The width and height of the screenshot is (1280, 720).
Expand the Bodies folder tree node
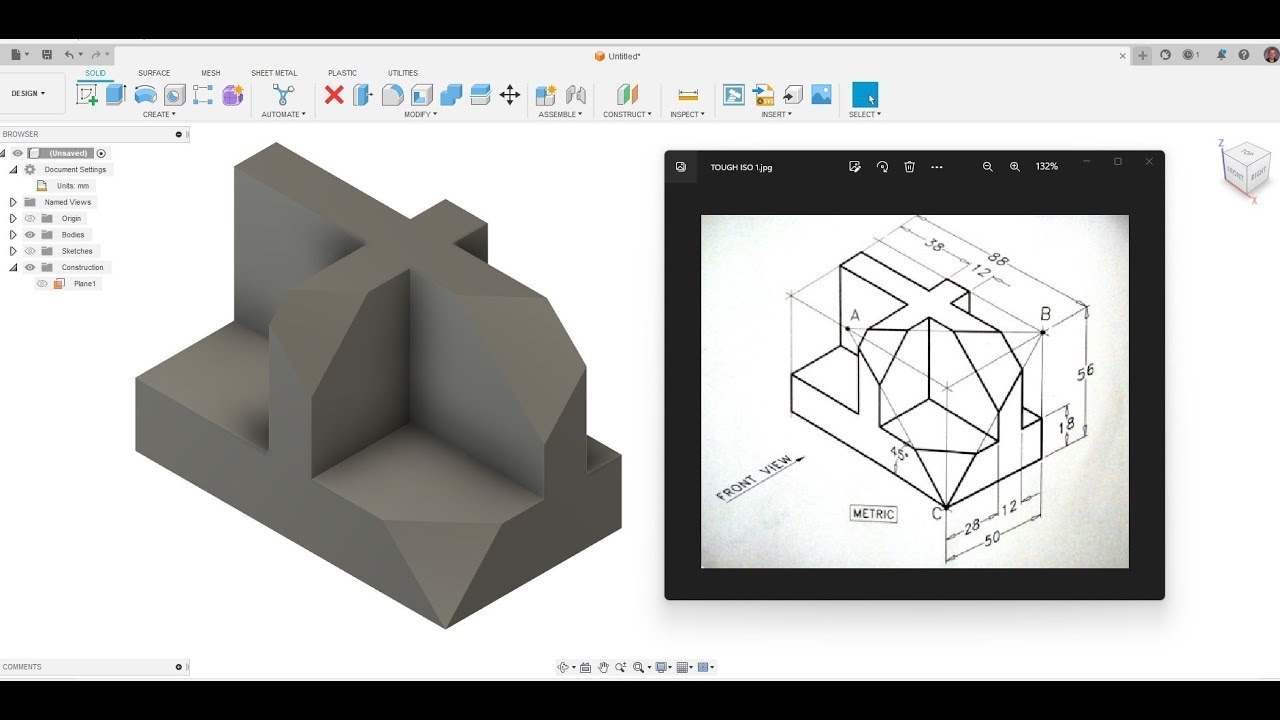(13, 235)
